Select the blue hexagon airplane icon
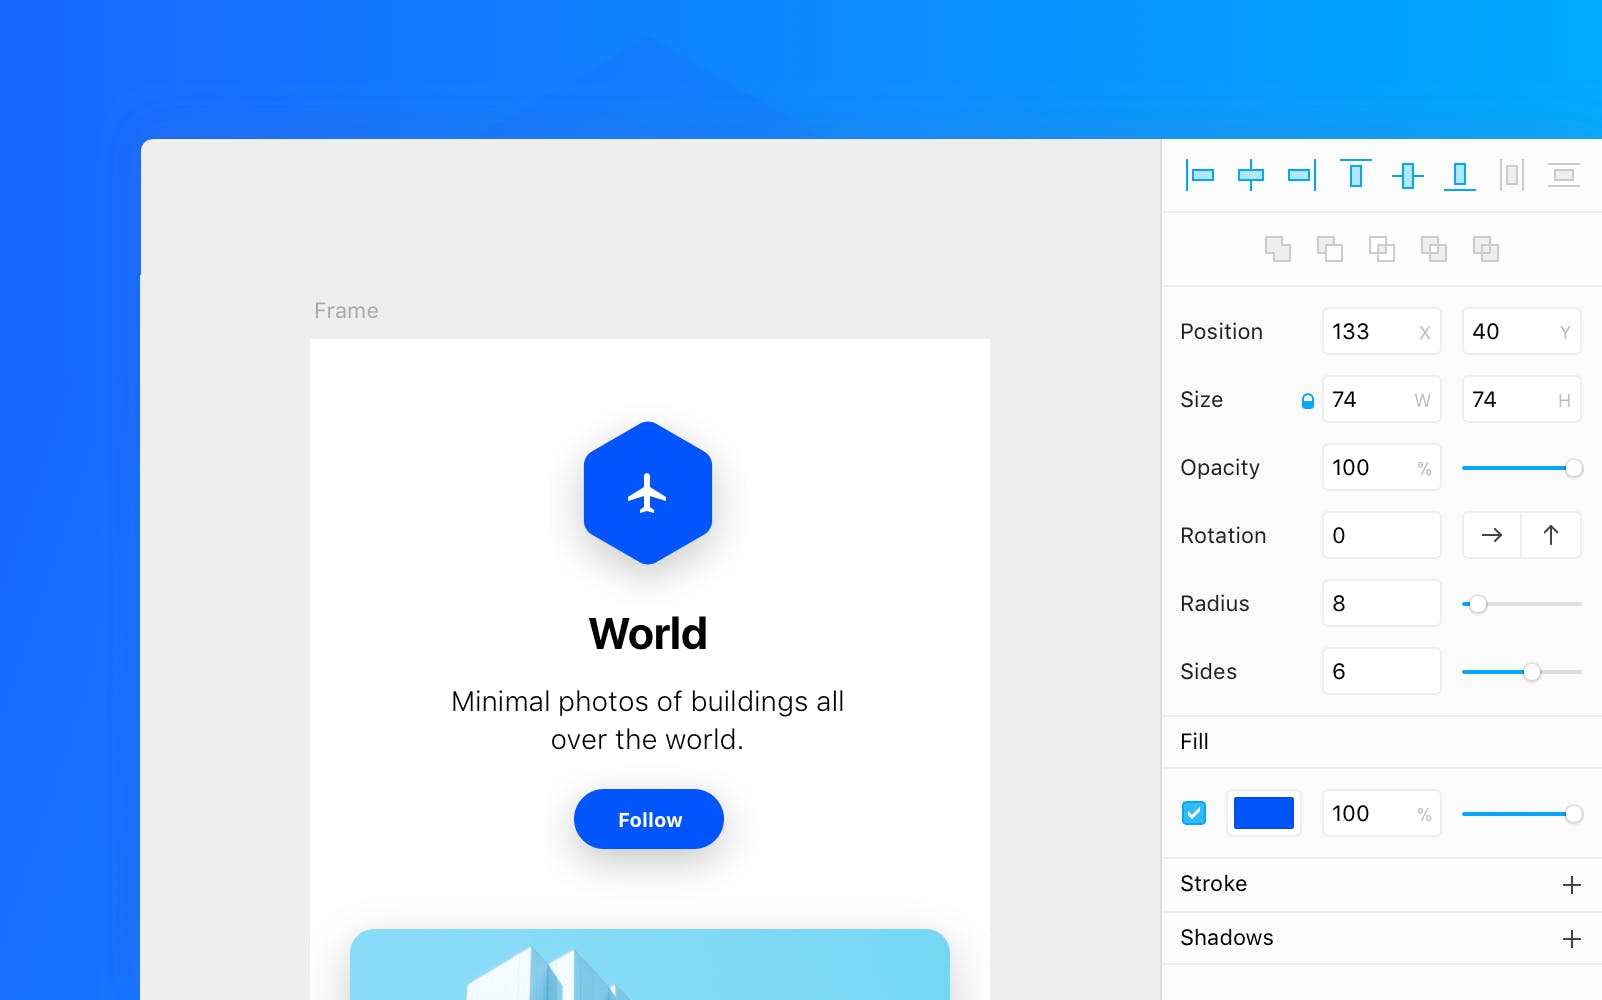The image size is (1602, 1000). point(648,493)
